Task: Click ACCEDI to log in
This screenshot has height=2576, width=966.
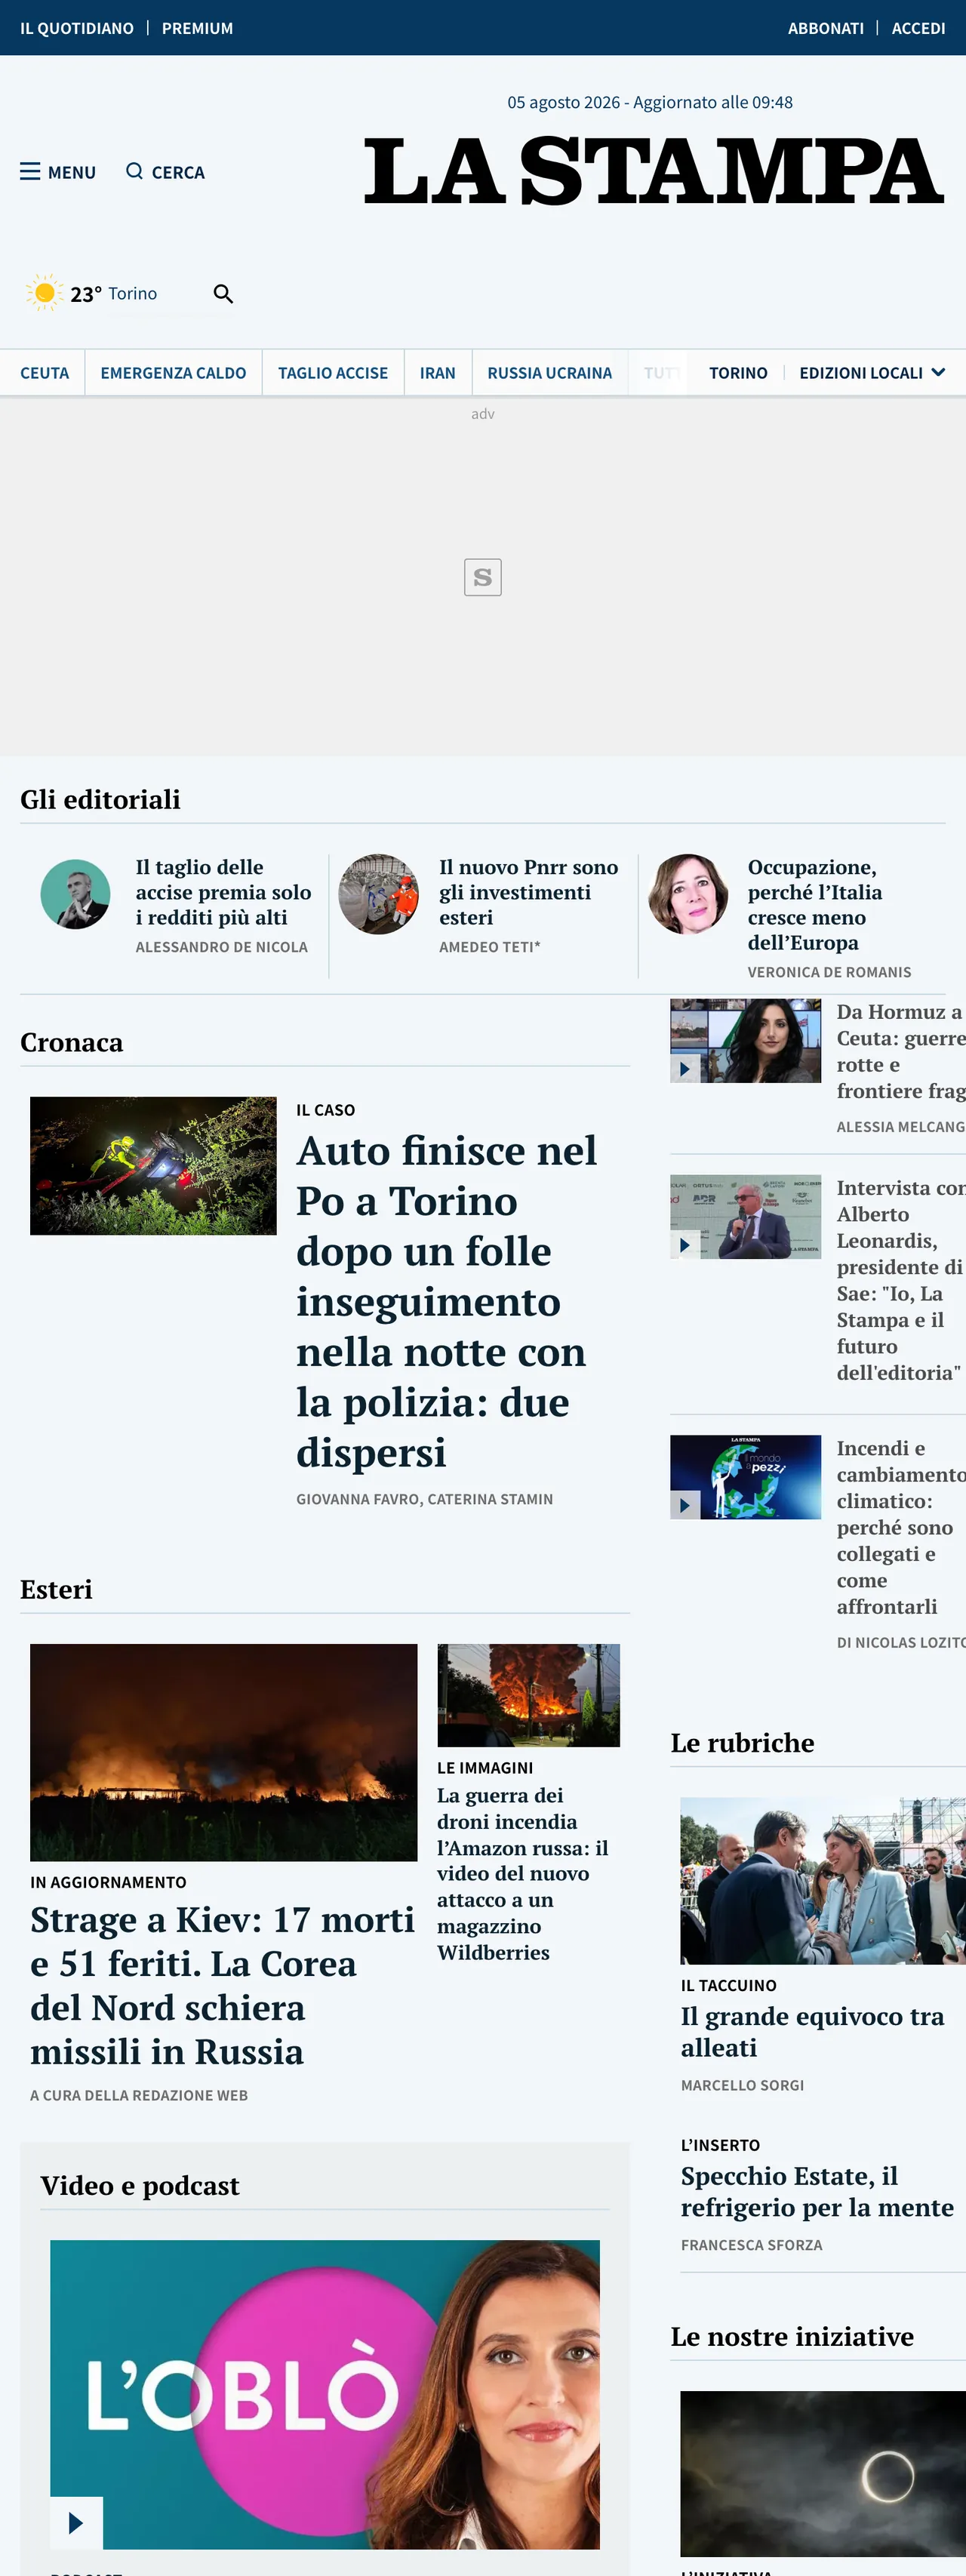Action: [918, 28]
